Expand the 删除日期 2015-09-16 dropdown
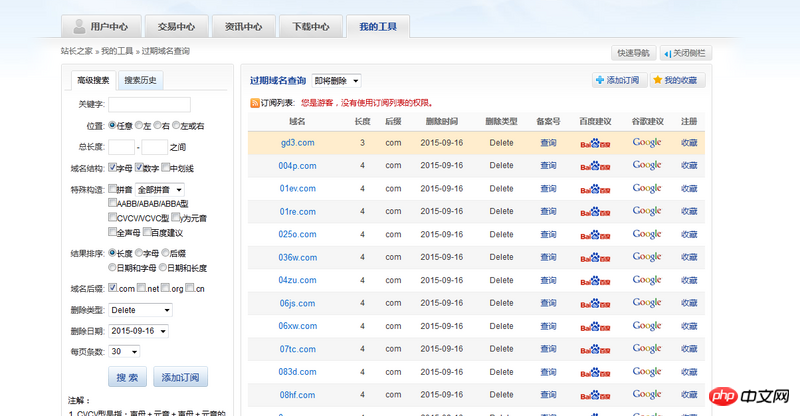The height and width of the screenshot is (416, 800). point(140,331)
